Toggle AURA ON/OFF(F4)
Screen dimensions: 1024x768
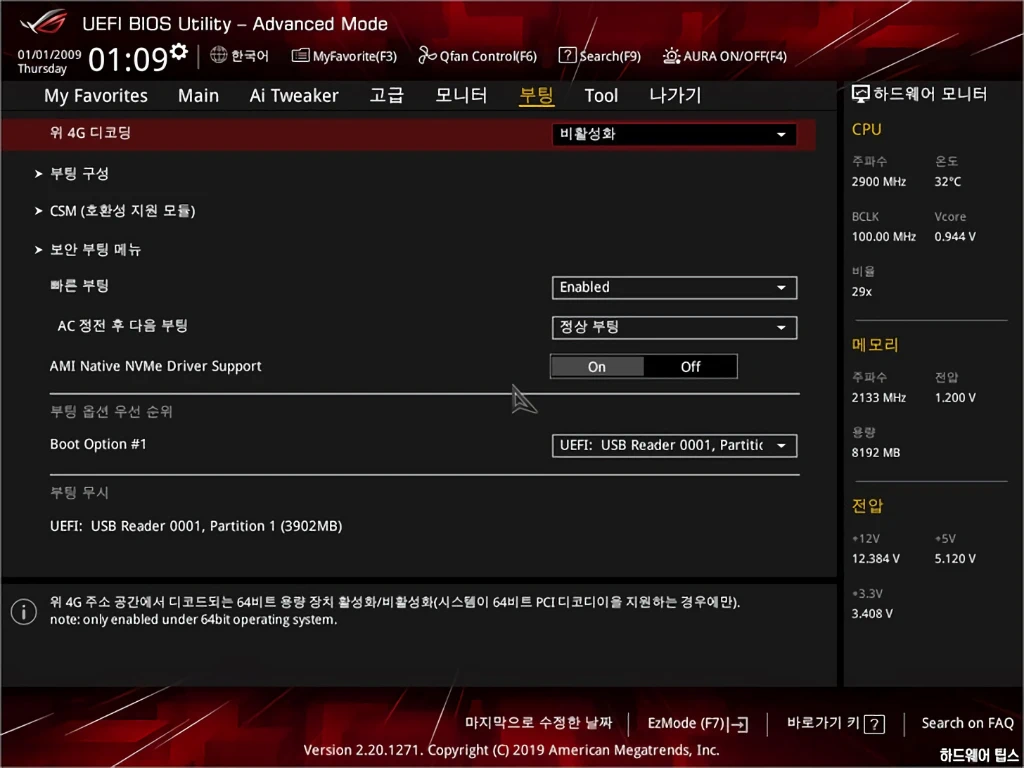(x=725, y=56)
